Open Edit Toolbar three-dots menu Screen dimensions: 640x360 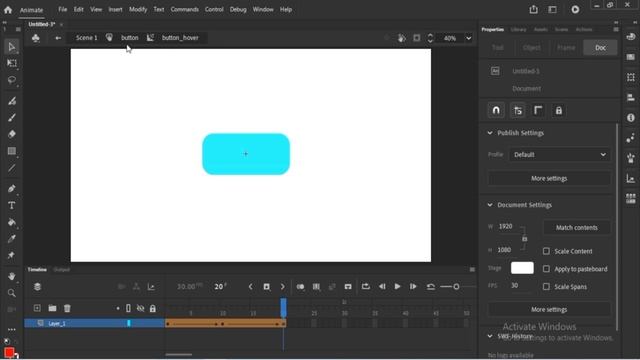point(11,329)
